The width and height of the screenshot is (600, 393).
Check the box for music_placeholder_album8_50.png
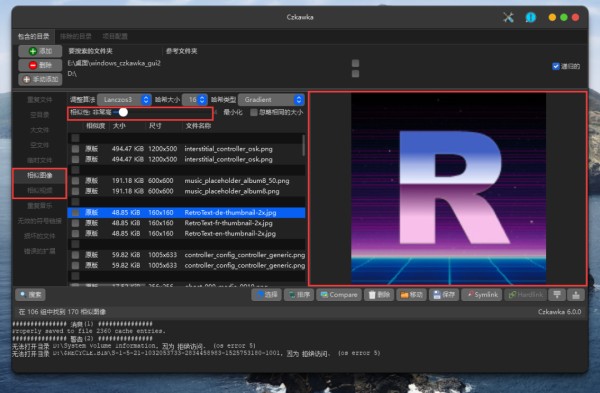click(75, 181)
